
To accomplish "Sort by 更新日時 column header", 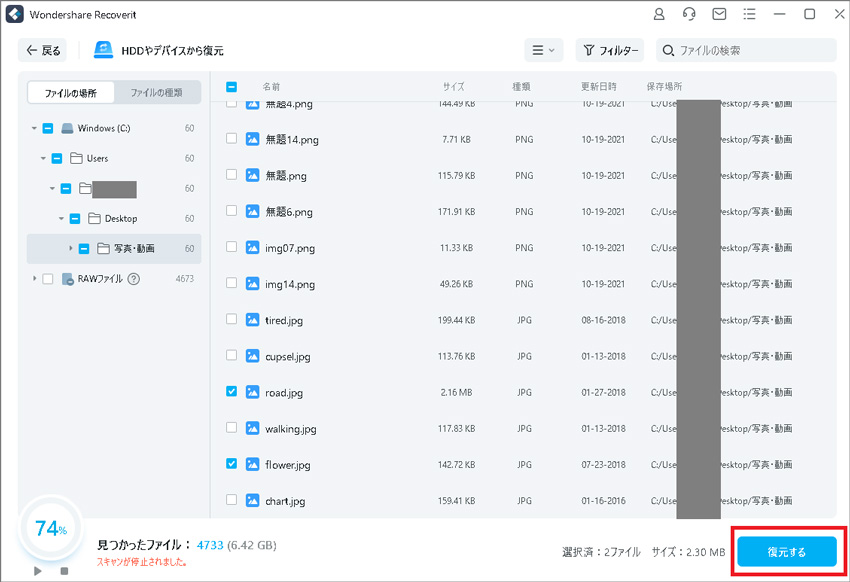I will point(598,87).
